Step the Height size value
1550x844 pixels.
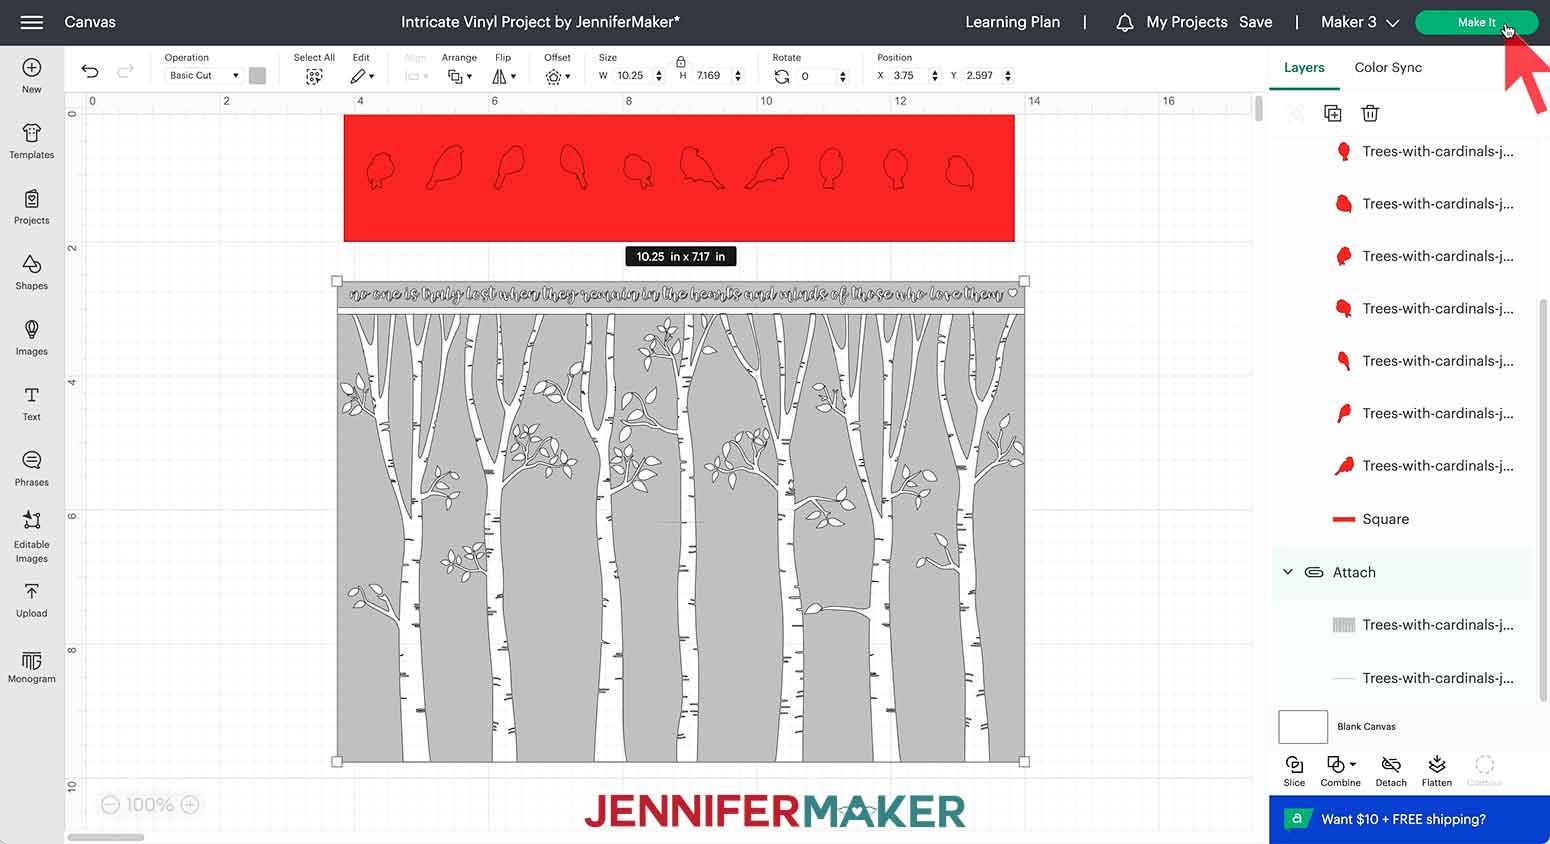pyautogui.click(x=737, y=76)
